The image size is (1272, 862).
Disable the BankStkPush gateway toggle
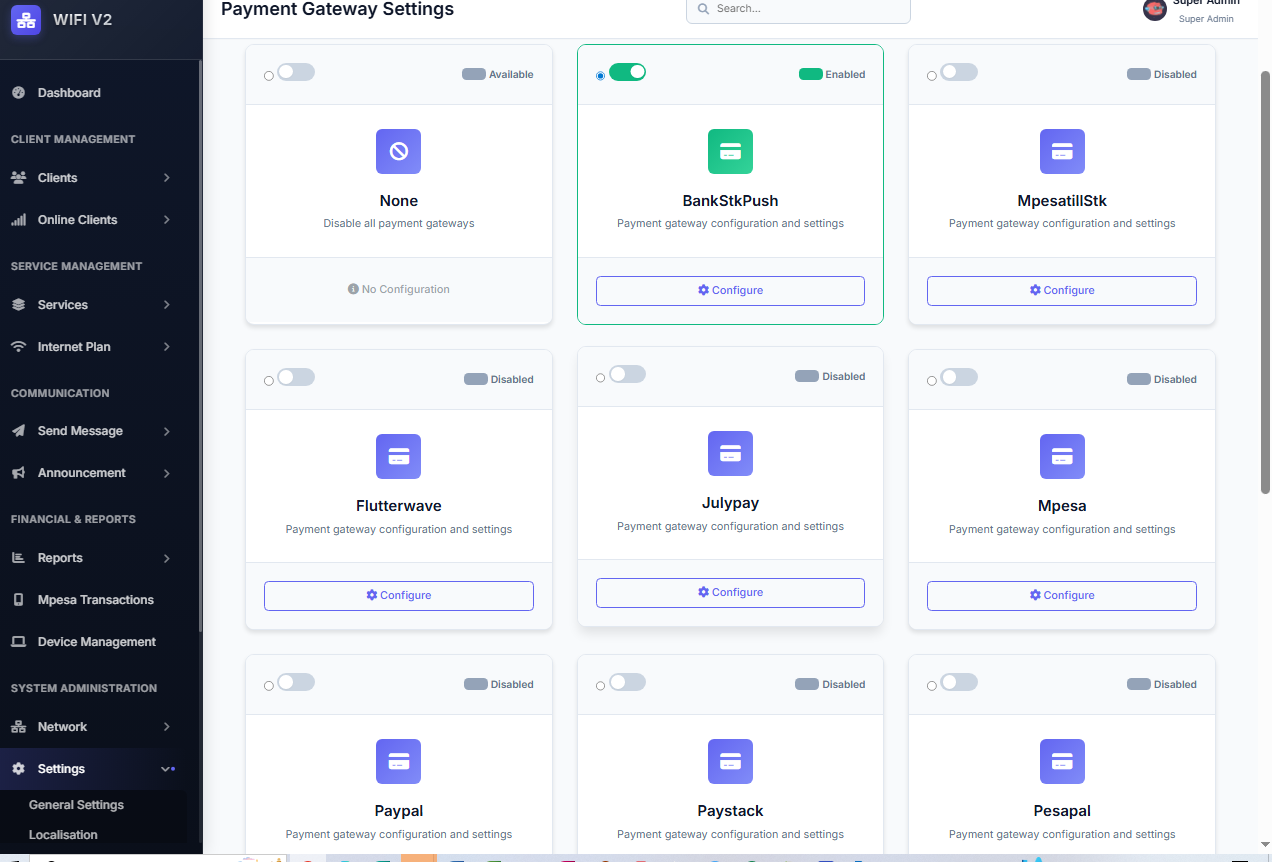coord(627,72)
